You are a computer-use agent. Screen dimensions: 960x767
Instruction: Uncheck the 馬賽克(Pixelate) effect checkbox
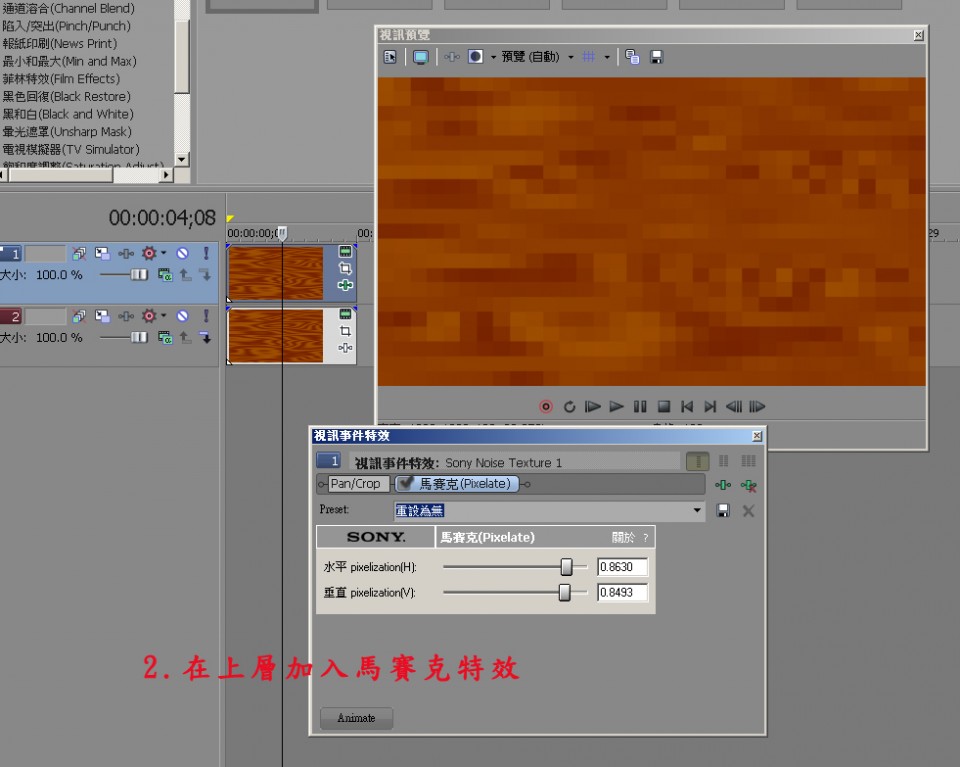[405, 484]
